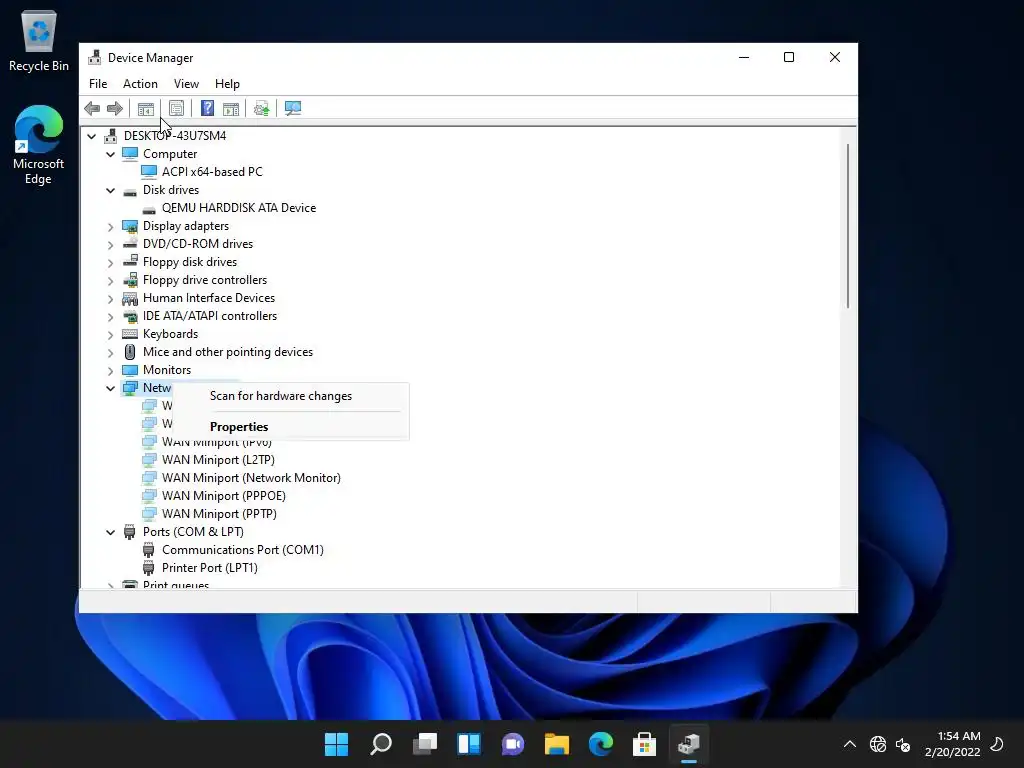This screenshot has width=1024, height=768.
Task: Open Properties from the toolbar icon
Action: pos(176,108)
